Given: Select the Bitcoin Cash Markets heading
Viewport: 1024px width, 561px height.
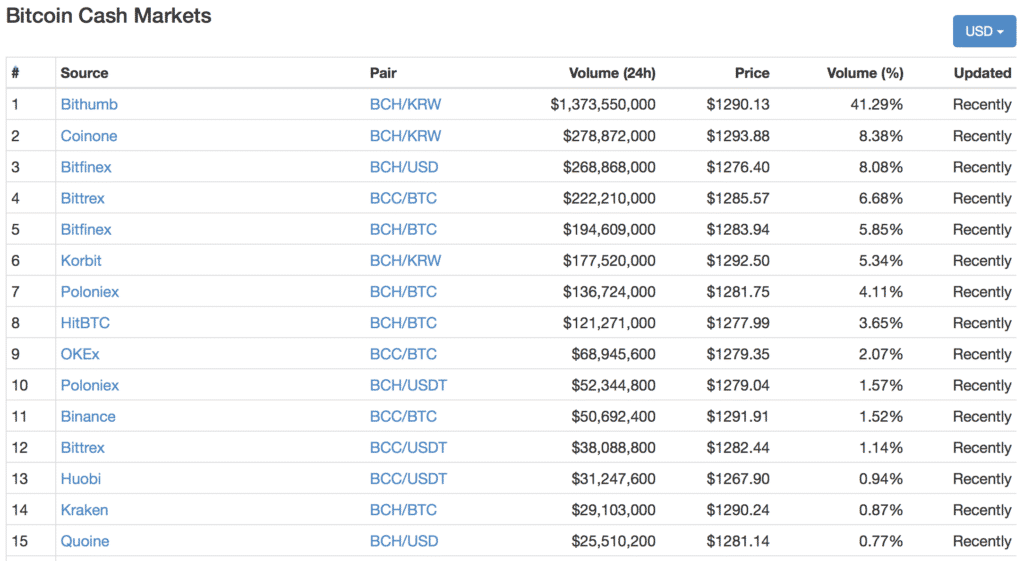Looking at the screenshot, I should point(108,16).
